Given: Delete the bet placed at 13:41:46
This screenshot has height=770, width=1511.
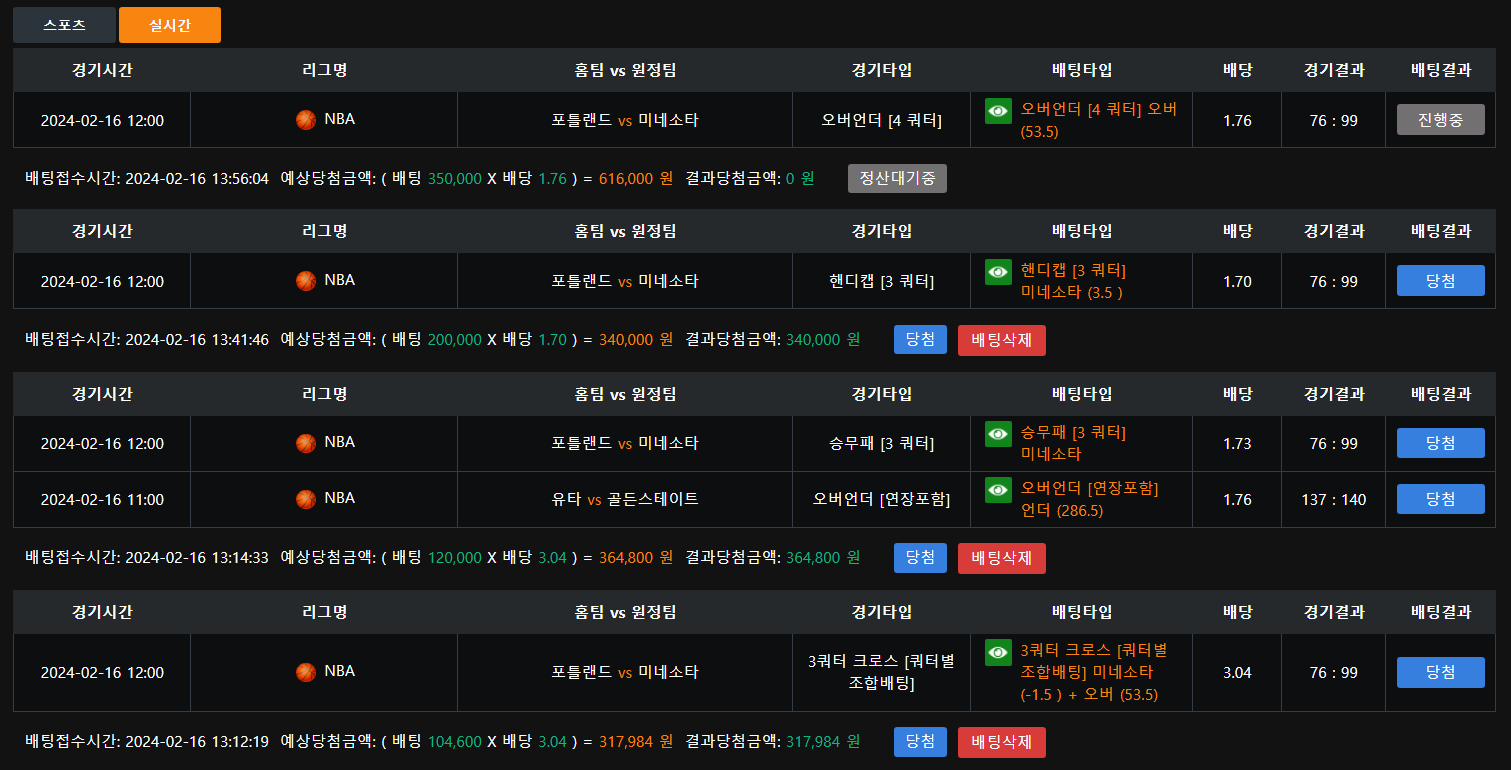Looking at the screenshot, I should (1001, 340).
